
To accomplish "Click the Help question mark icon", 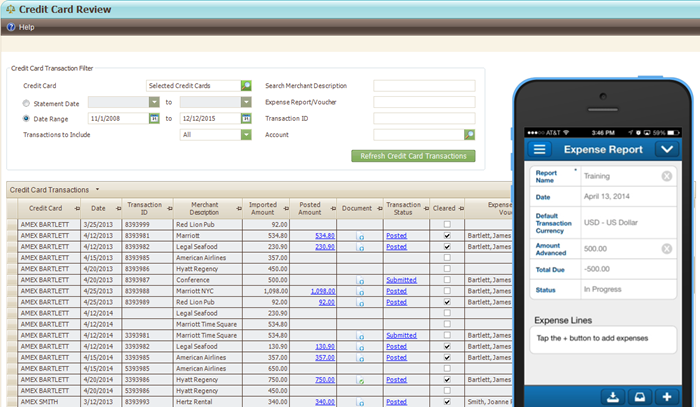I will pyautogui.click(x=11, y=27).
